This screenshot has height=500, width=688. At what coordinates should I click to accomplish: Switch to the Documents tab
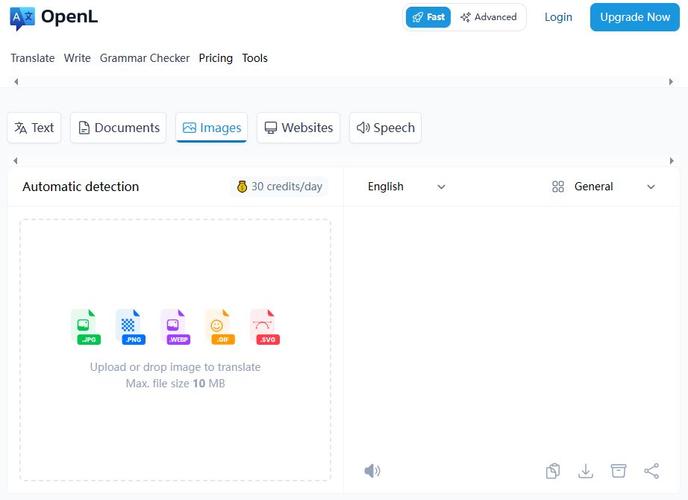[118, 128]
